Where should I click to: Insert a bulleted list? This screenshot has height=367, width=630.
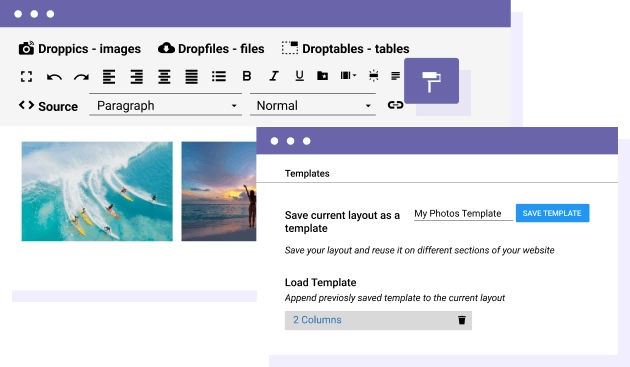(x=219, y=76)
